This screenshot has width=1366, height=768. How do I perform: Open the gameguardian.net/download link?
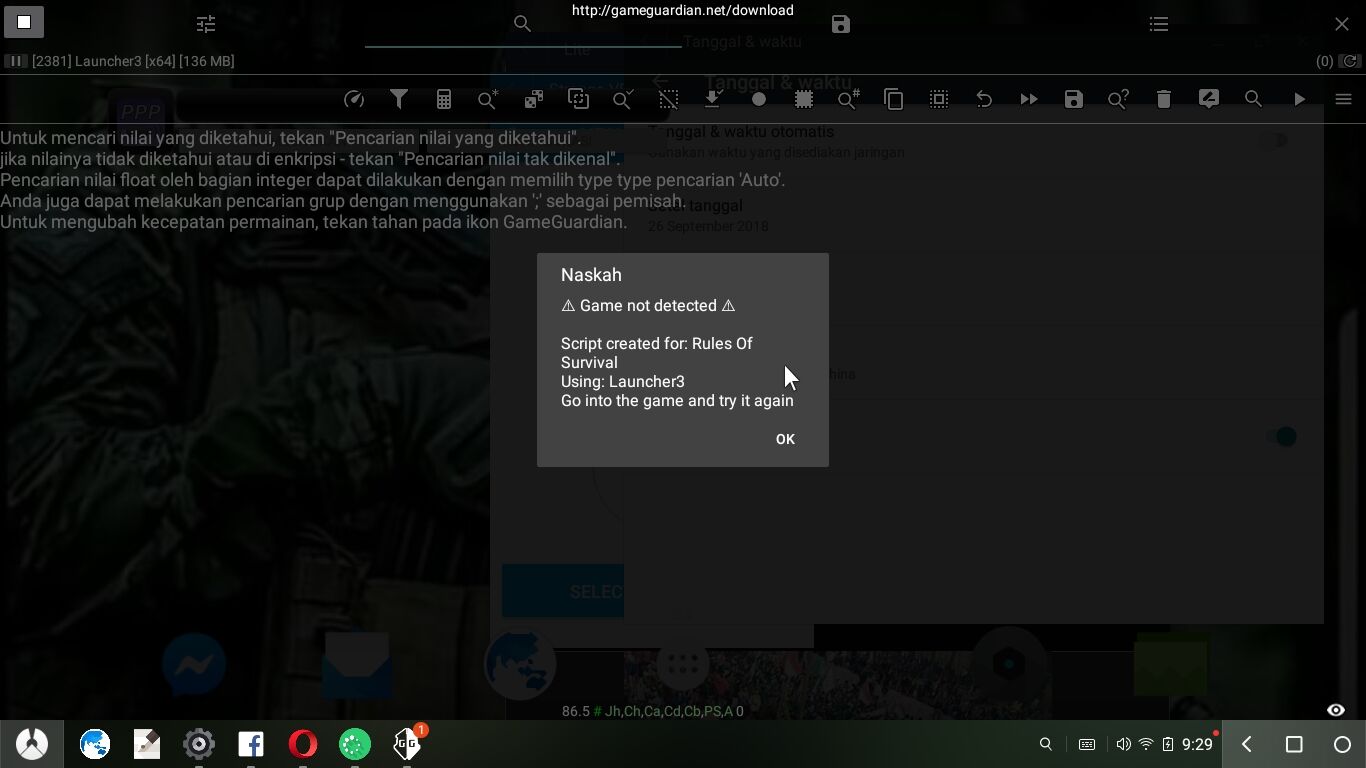(683, 10)
